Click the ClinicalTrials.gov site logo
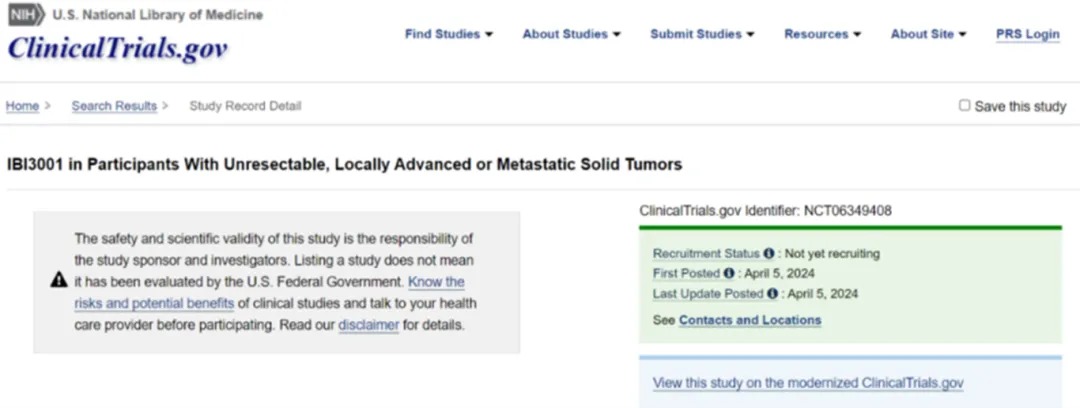The image size is (1080, 408). click(x=117, y=48)
